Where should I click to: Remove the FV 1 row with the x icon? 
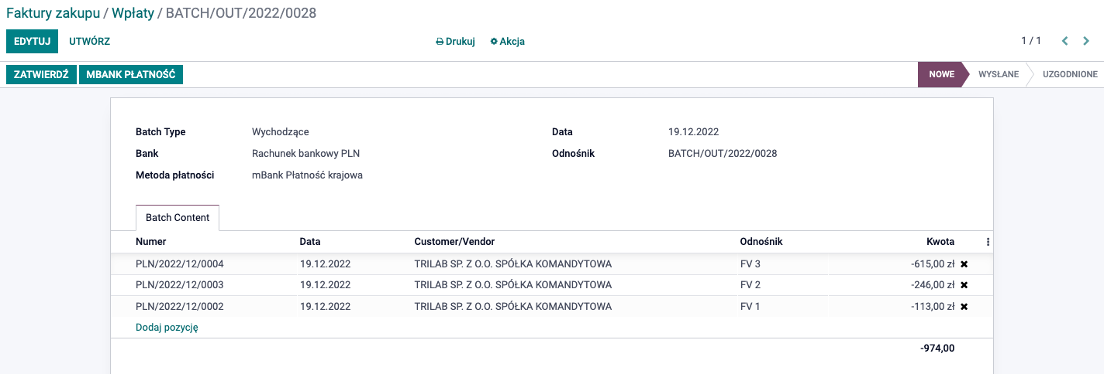click(965, 306)
